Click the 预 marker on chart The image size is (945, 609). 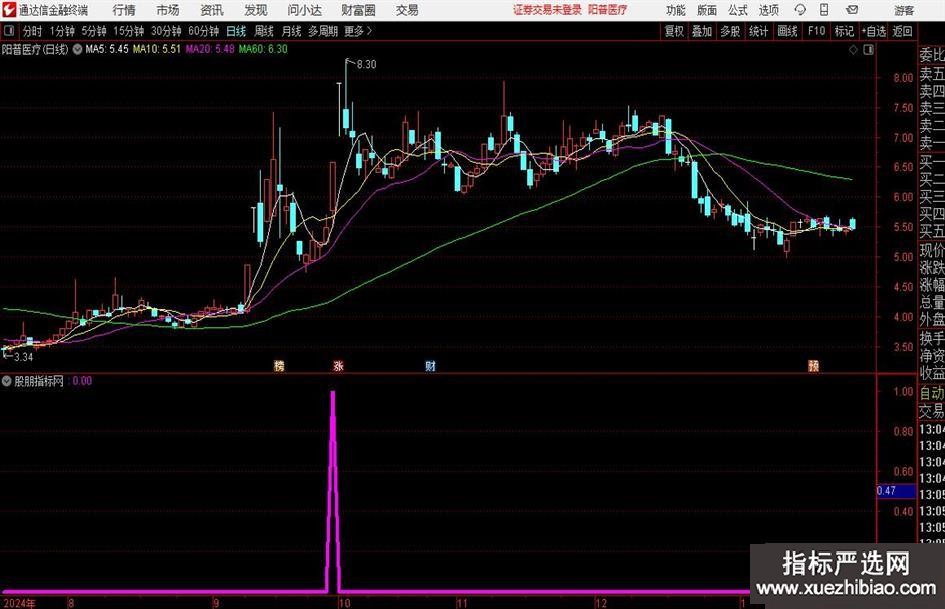click(814, 365)
